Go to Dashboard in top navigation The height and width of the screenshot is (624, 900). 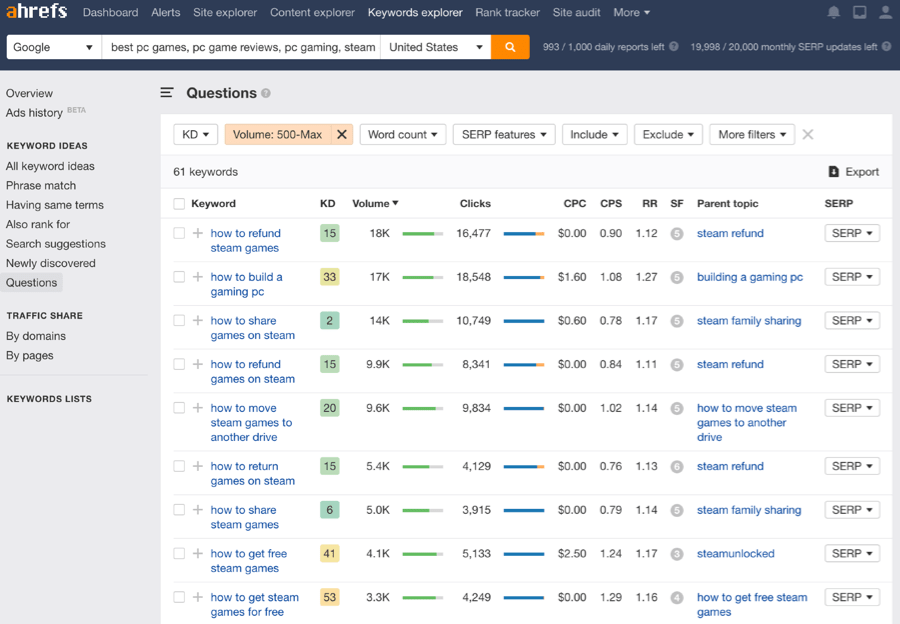pos(110,12)
